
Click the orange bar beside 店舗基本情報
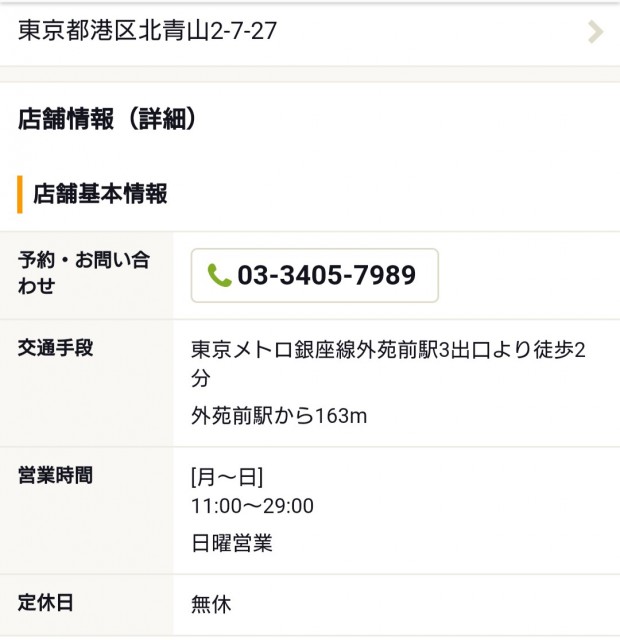coord(20,194)
